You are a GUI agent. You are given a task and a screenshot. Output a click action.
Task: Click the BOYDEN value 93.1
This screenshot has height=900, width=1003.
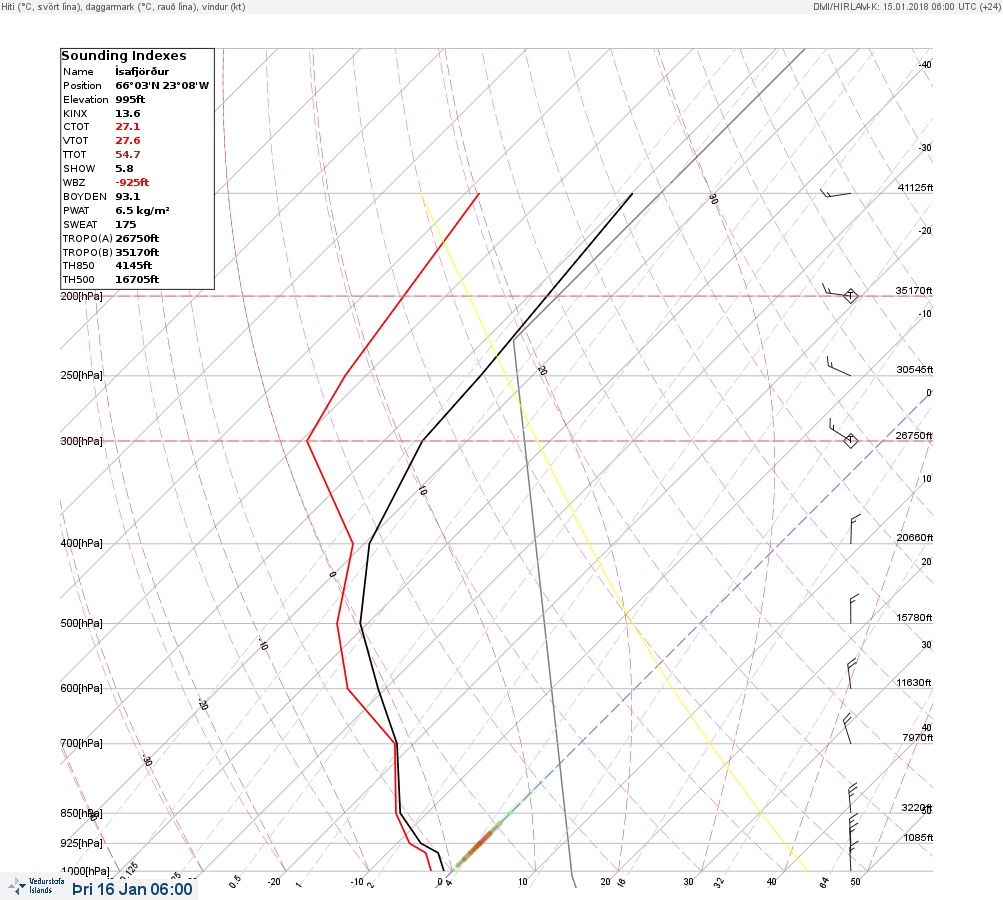tap(128, 197)
